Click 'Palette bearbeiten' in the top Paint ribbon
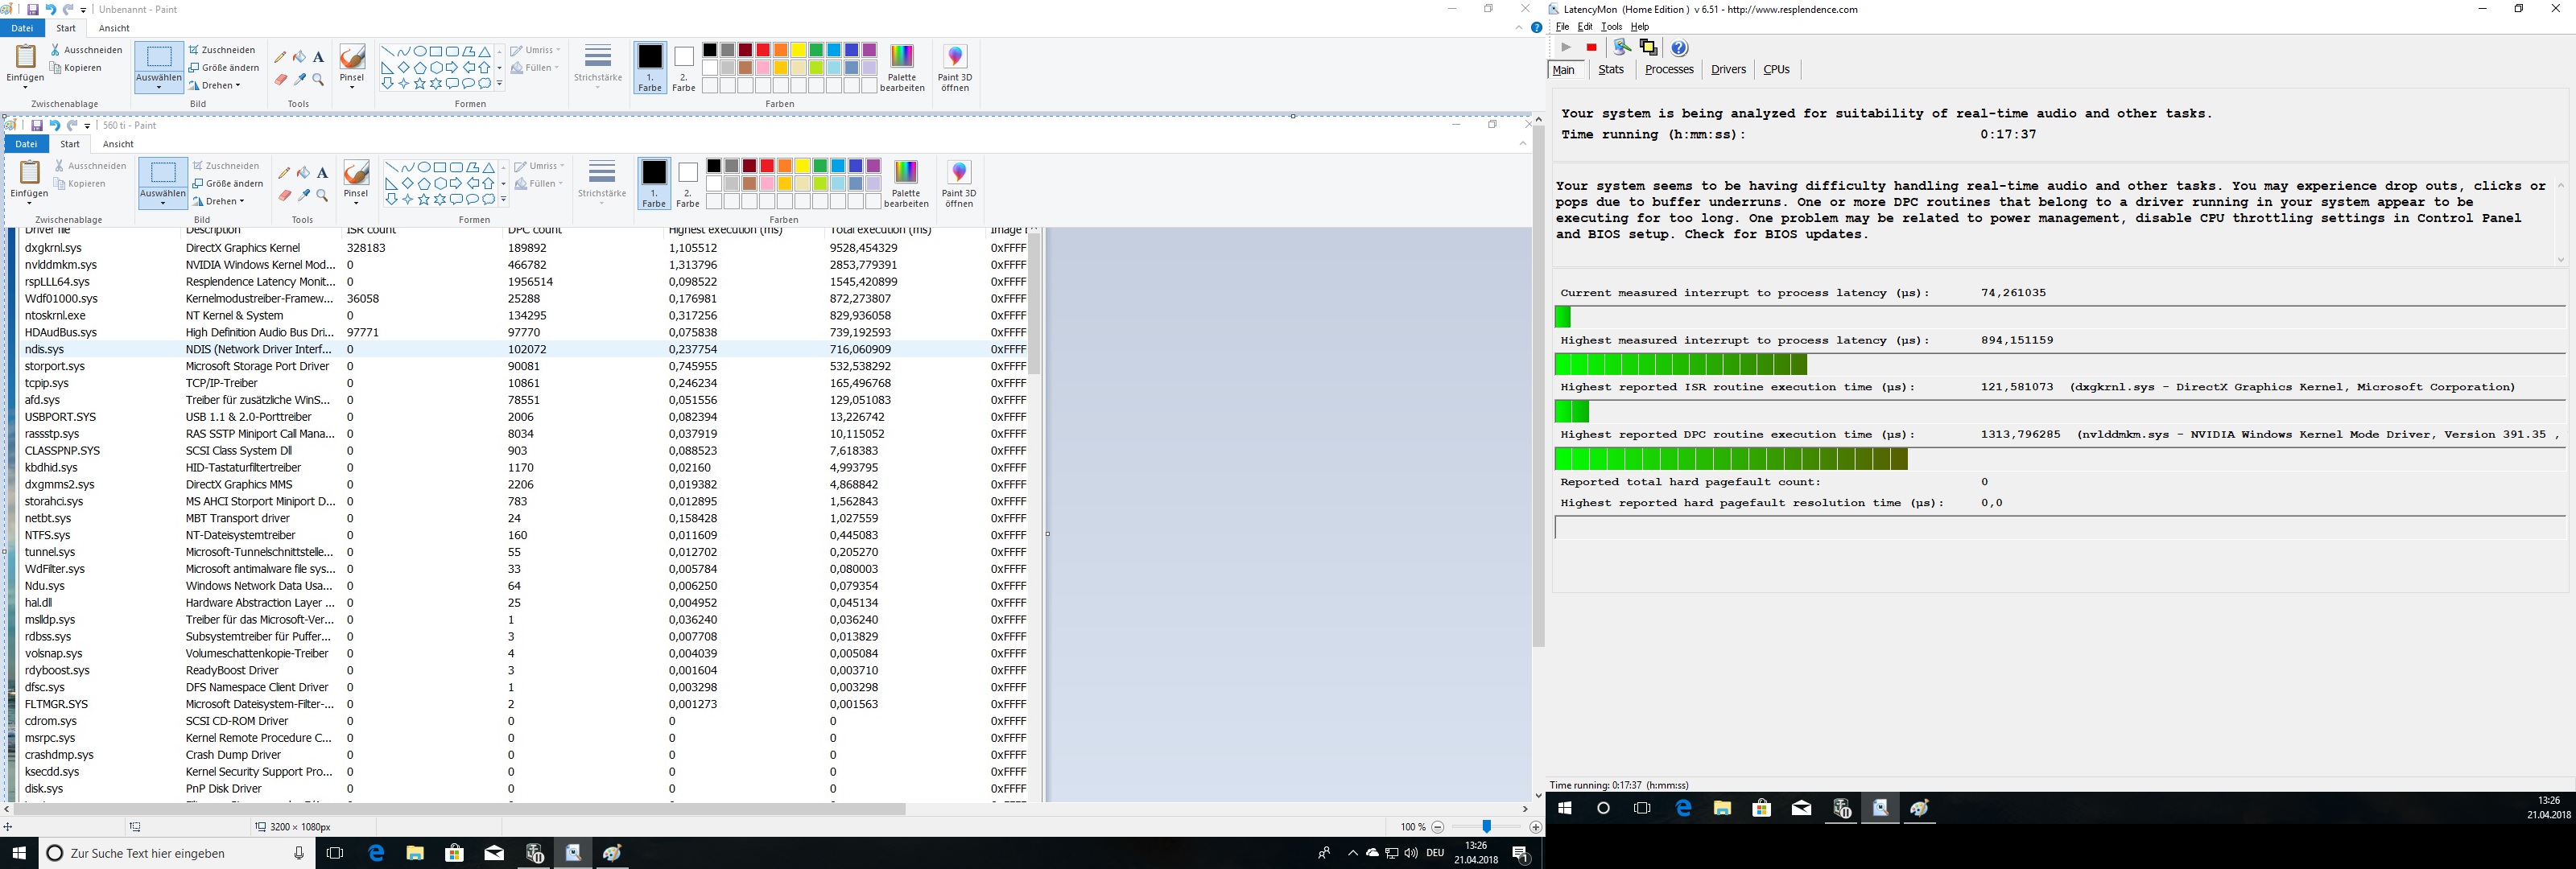 point(902,67)
